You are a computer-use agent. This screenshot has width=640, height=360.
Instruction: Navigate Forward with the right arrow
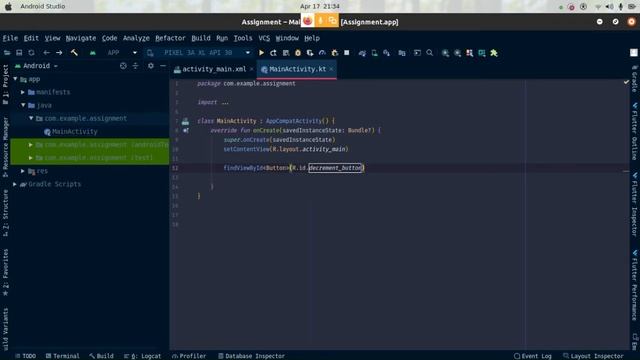click(59, 53)
